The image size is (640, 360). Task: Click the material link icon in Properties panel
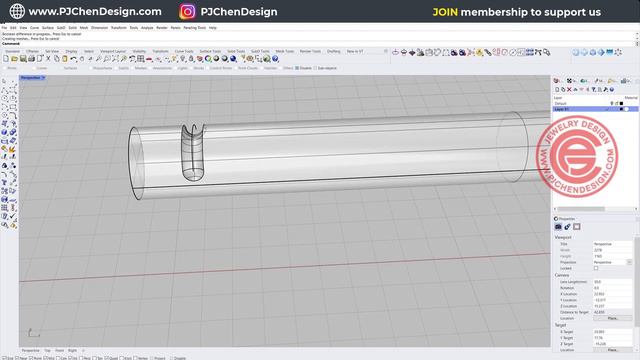[x=567, y=227]
